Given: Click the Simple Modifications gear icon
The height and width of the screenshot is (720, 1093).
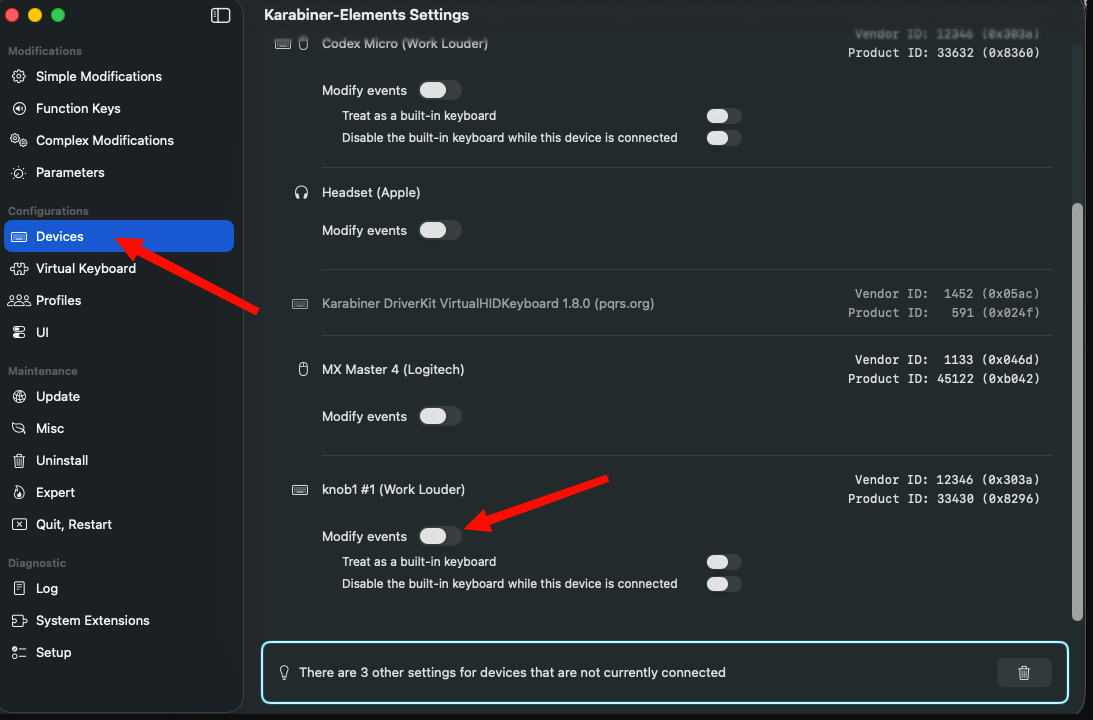Looking at the screenshot, I should [19, 77].
